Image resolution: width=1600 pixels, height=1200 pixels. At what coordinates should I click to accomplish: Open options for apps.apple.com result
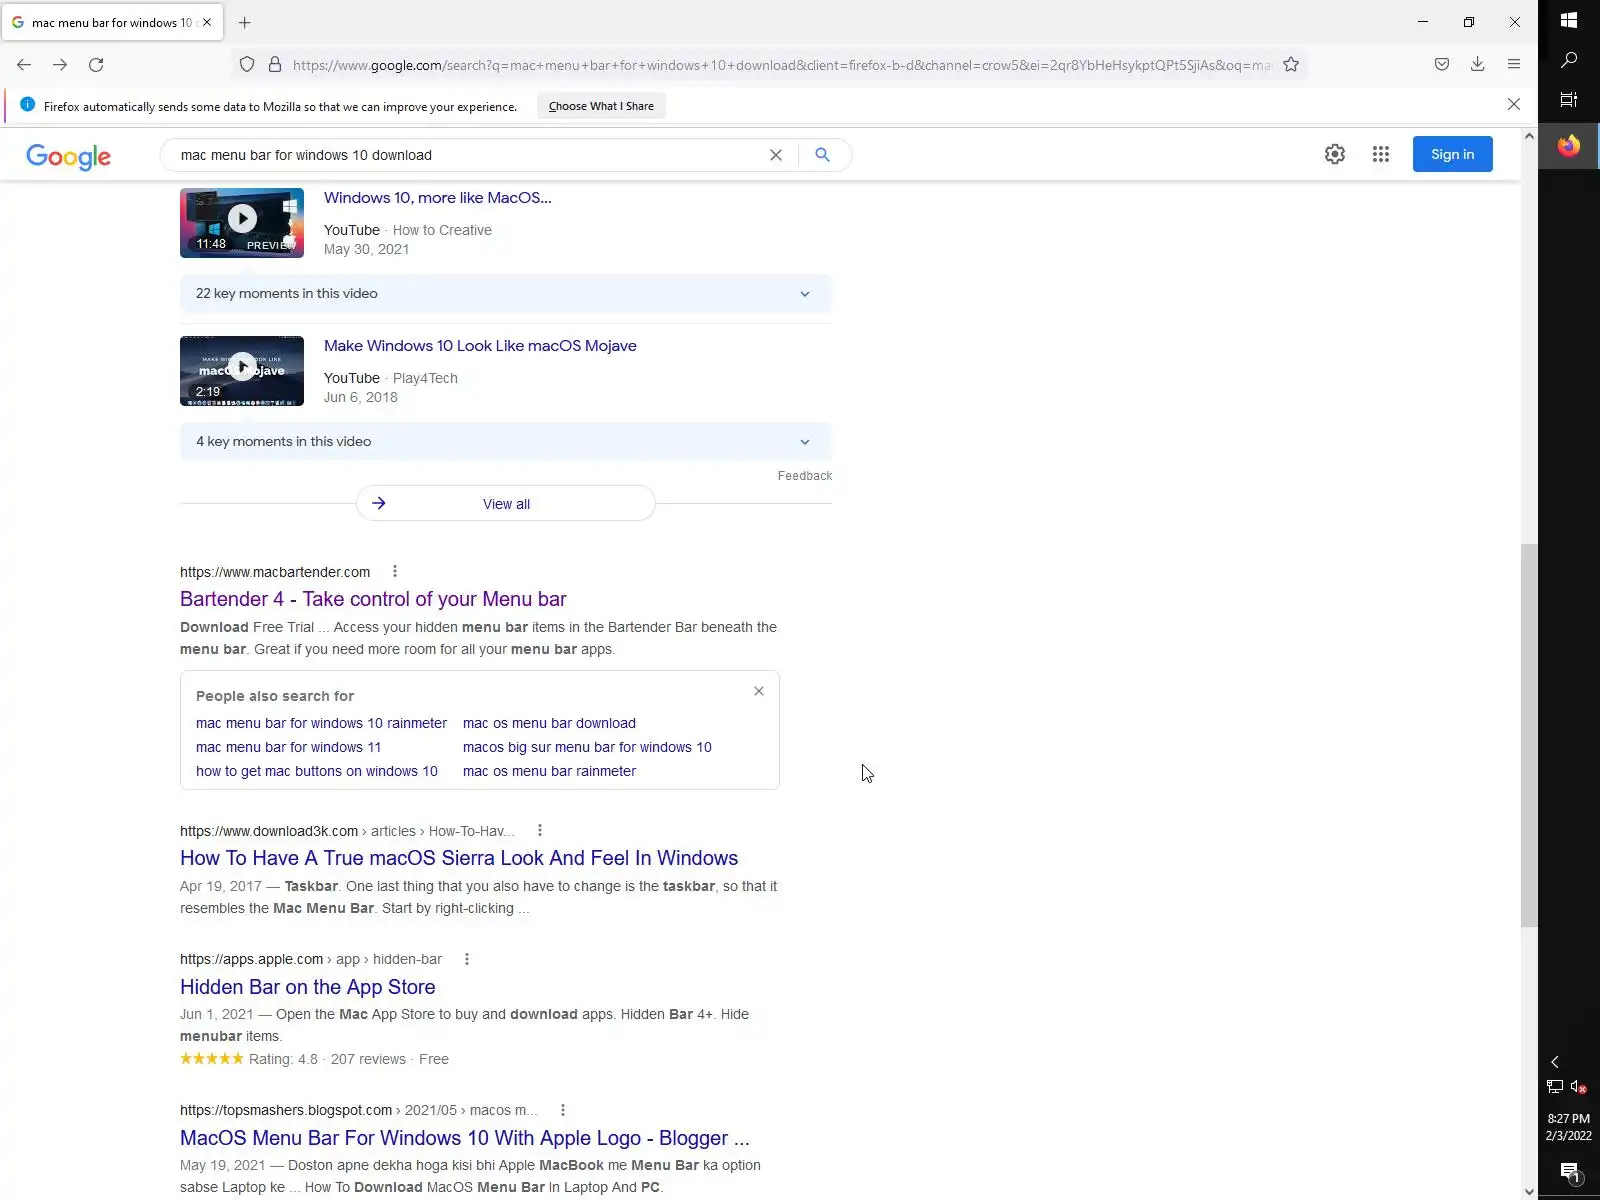(x=467, y=959)
